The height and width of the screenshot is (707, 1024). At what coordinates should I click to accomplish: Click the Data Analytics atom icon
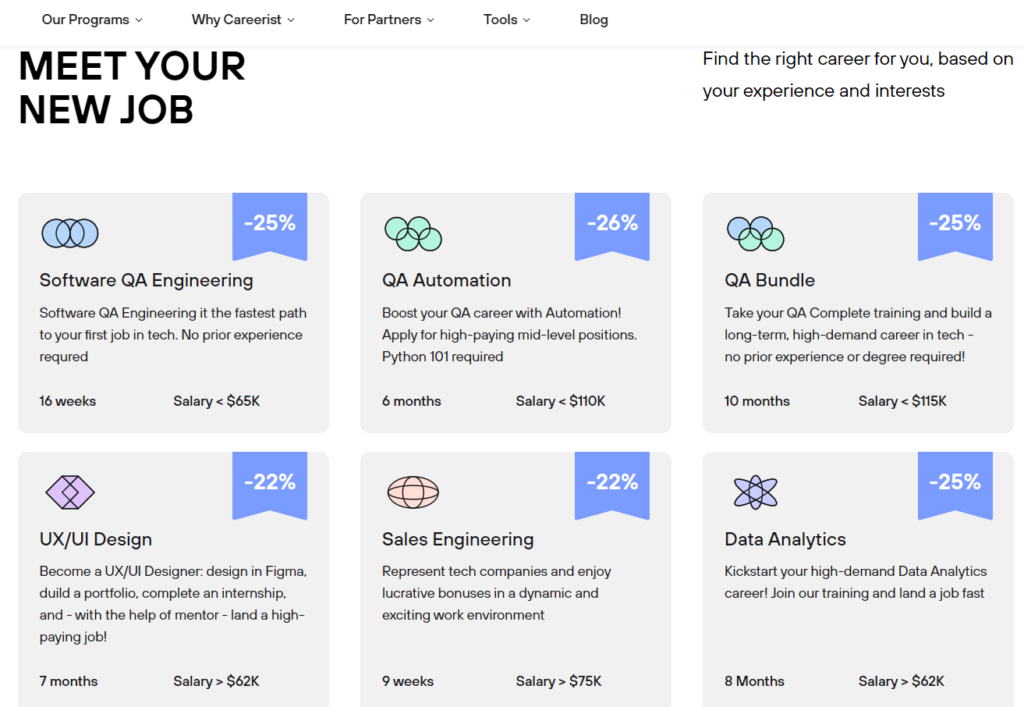[x=756, y=492]
